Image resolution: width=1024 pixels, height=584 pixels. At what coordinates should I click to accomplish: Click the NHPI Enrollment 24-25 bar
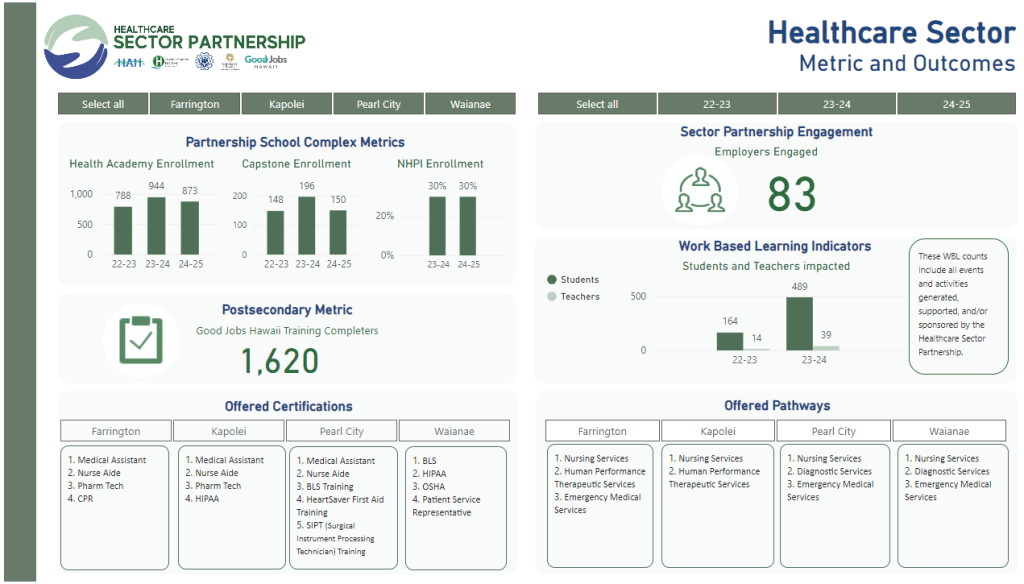tap(468, 226)
